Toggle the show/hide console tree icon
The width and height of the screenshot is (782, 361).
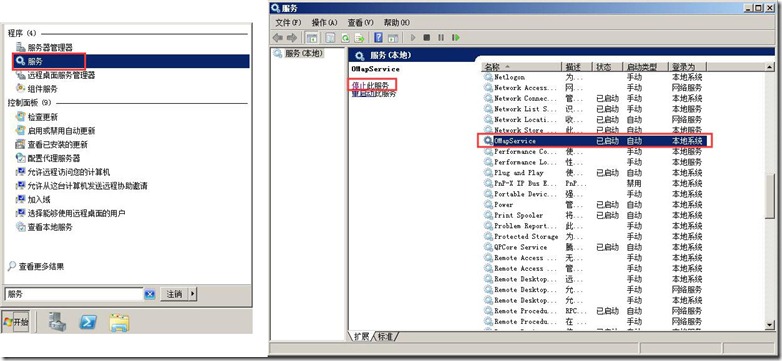pyautogui.click(x=312, y=38)
